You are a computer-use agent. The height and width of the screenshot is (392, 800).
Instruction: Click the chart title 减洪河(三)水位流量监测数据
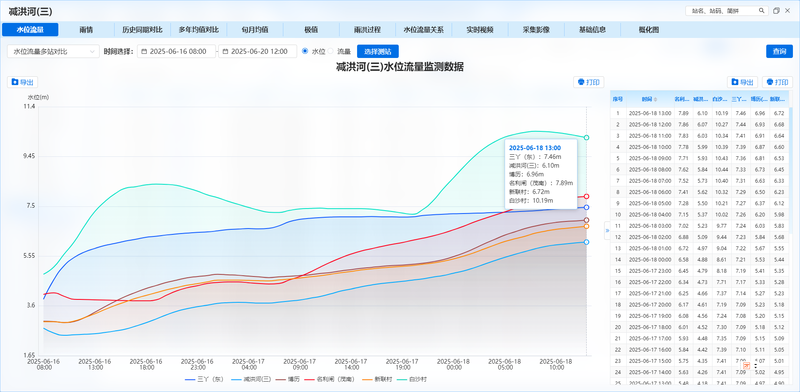point(399,67)
